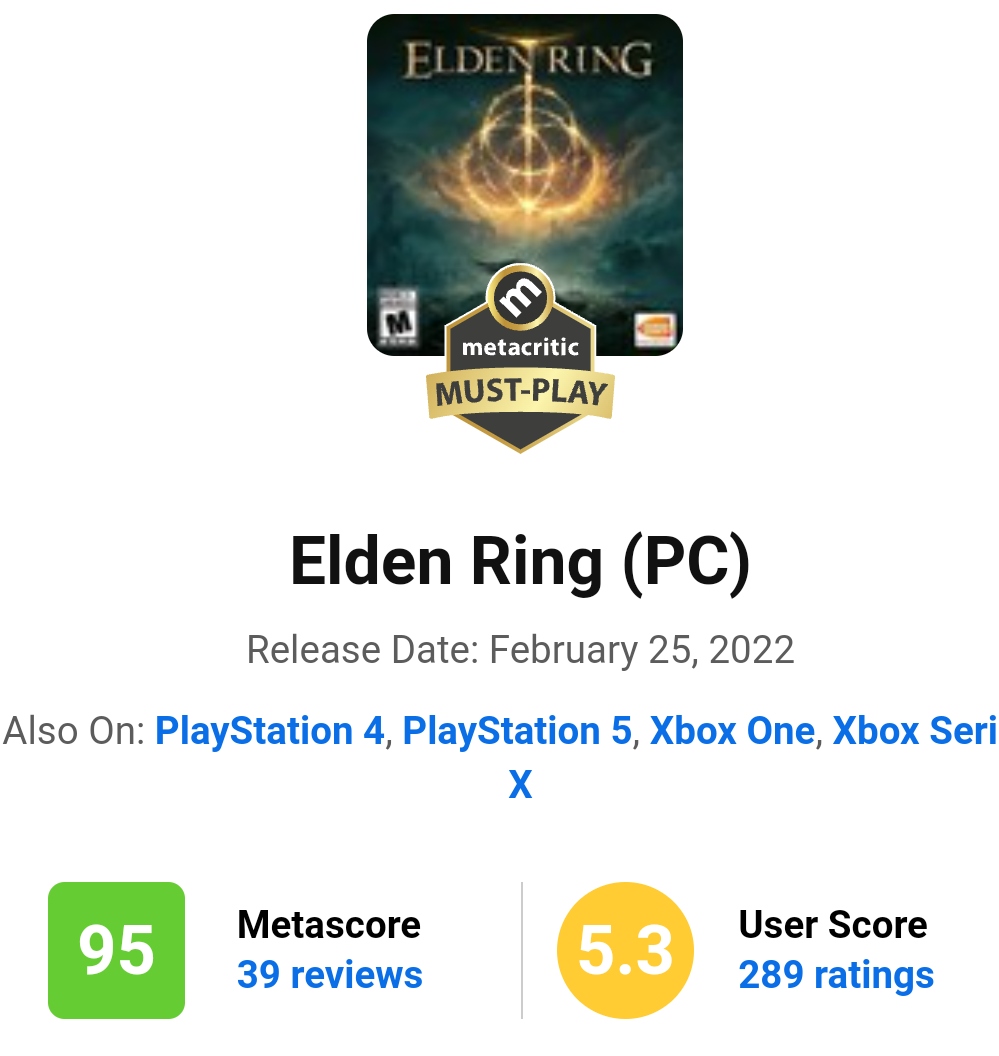Viewport: 999px width, 1056px height.
Task: Click the ELDEN RING title on the cover
Action: 528,59
